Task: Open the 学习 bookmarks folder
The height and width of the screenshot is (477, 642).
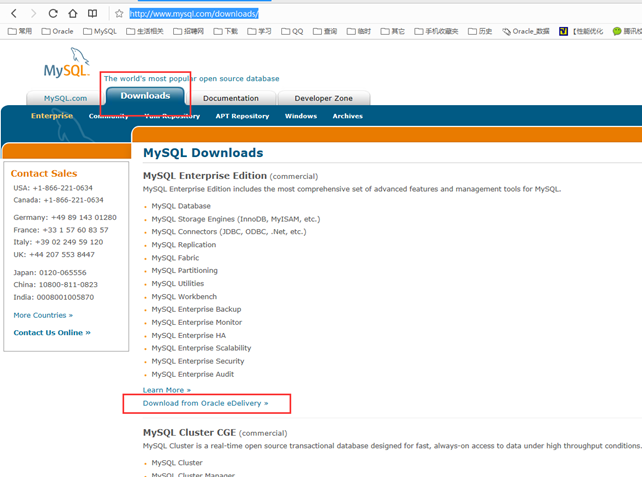Action: 260,31
